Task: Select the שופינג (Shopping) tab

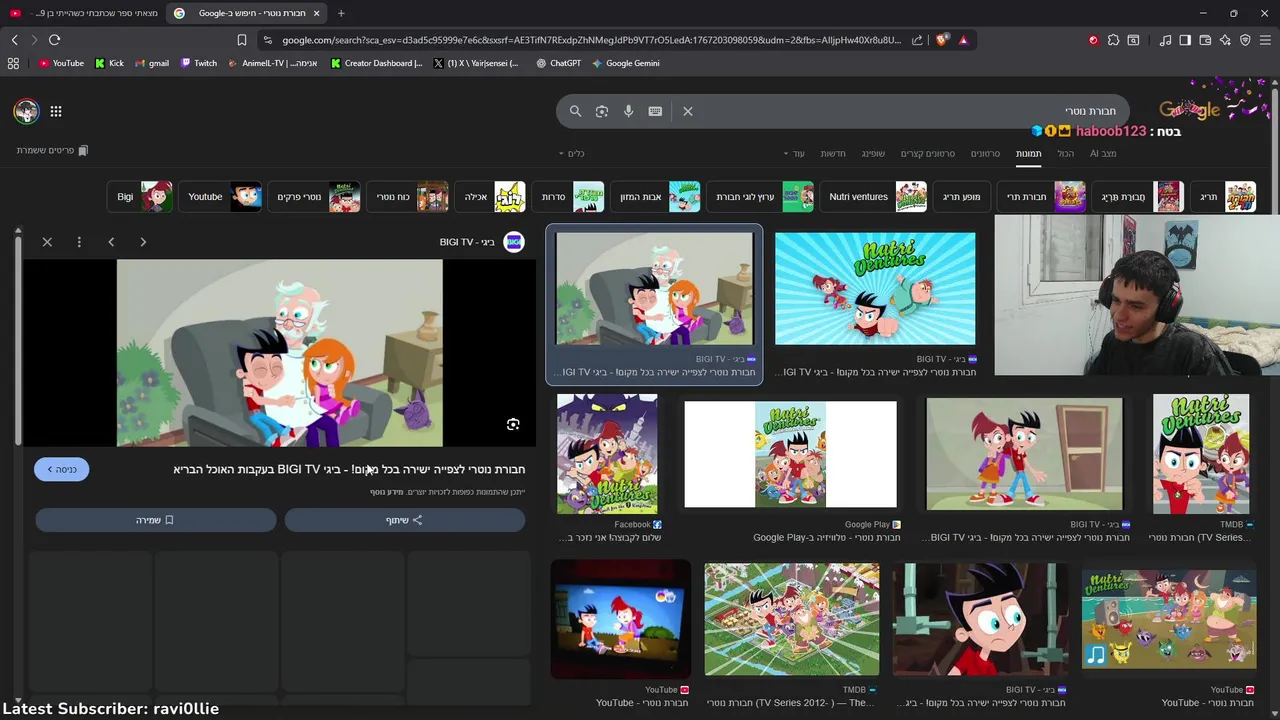Action: click(873, 153)
